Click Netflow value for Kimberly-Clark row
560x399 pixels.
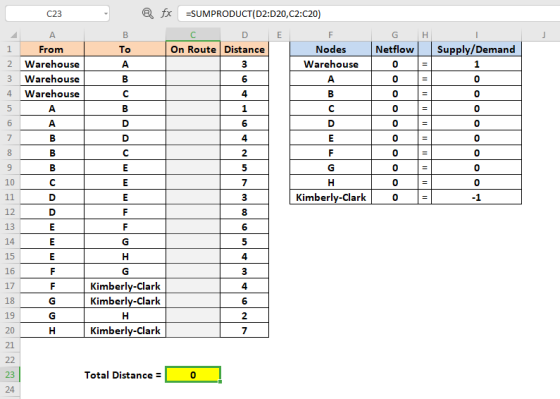point(395,198)
